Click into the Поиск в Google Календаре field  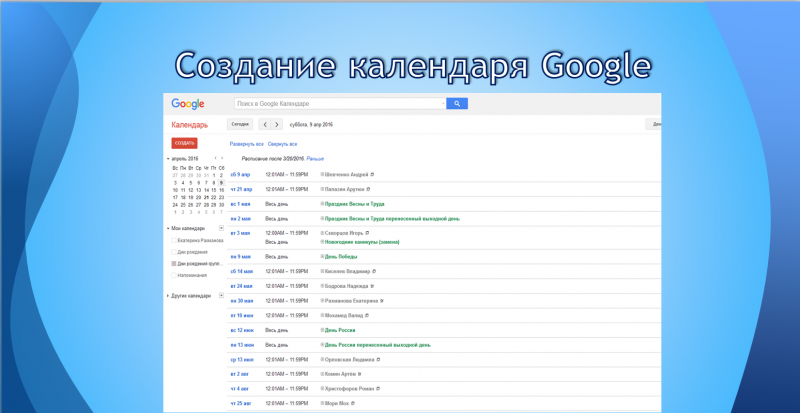[x=337, y=104]
